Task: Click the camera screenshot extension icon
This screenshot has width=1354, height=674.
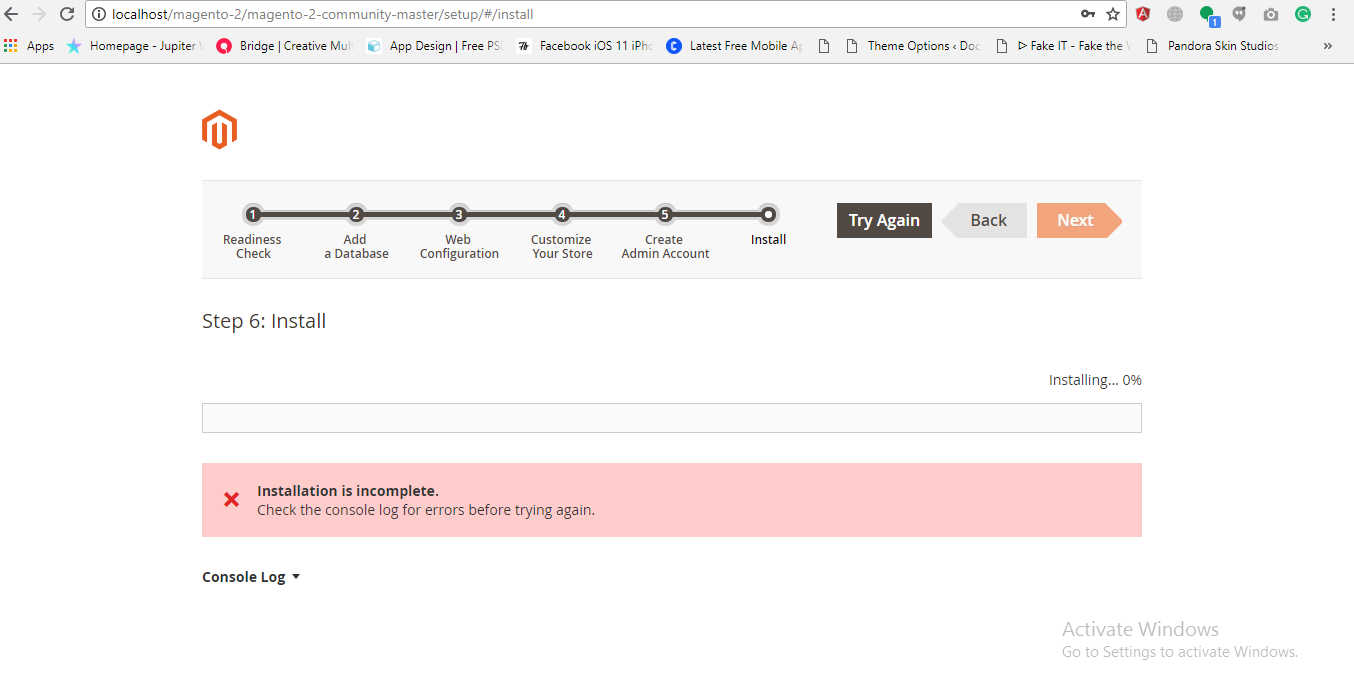Action: click(1270, 14)
